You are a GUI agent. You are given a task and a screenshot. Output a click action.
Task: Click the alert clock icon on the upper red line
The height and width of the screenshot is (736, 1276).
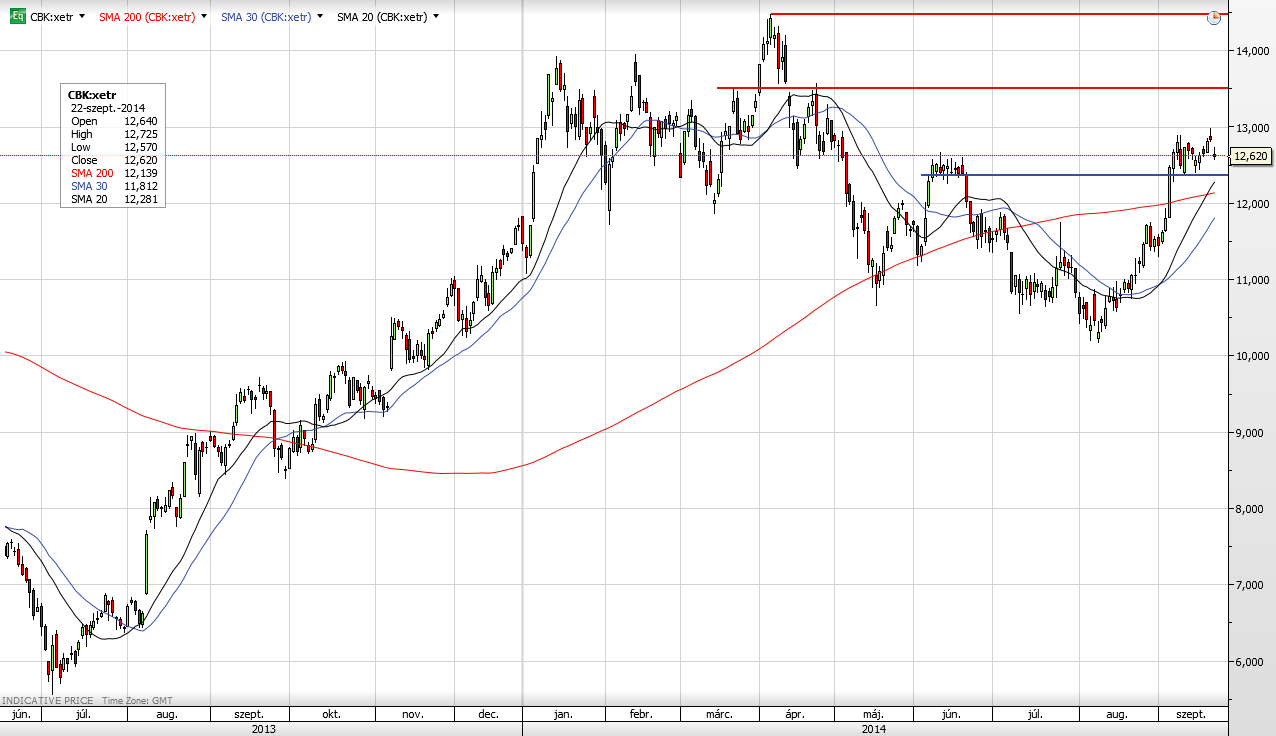[1214, 17]
